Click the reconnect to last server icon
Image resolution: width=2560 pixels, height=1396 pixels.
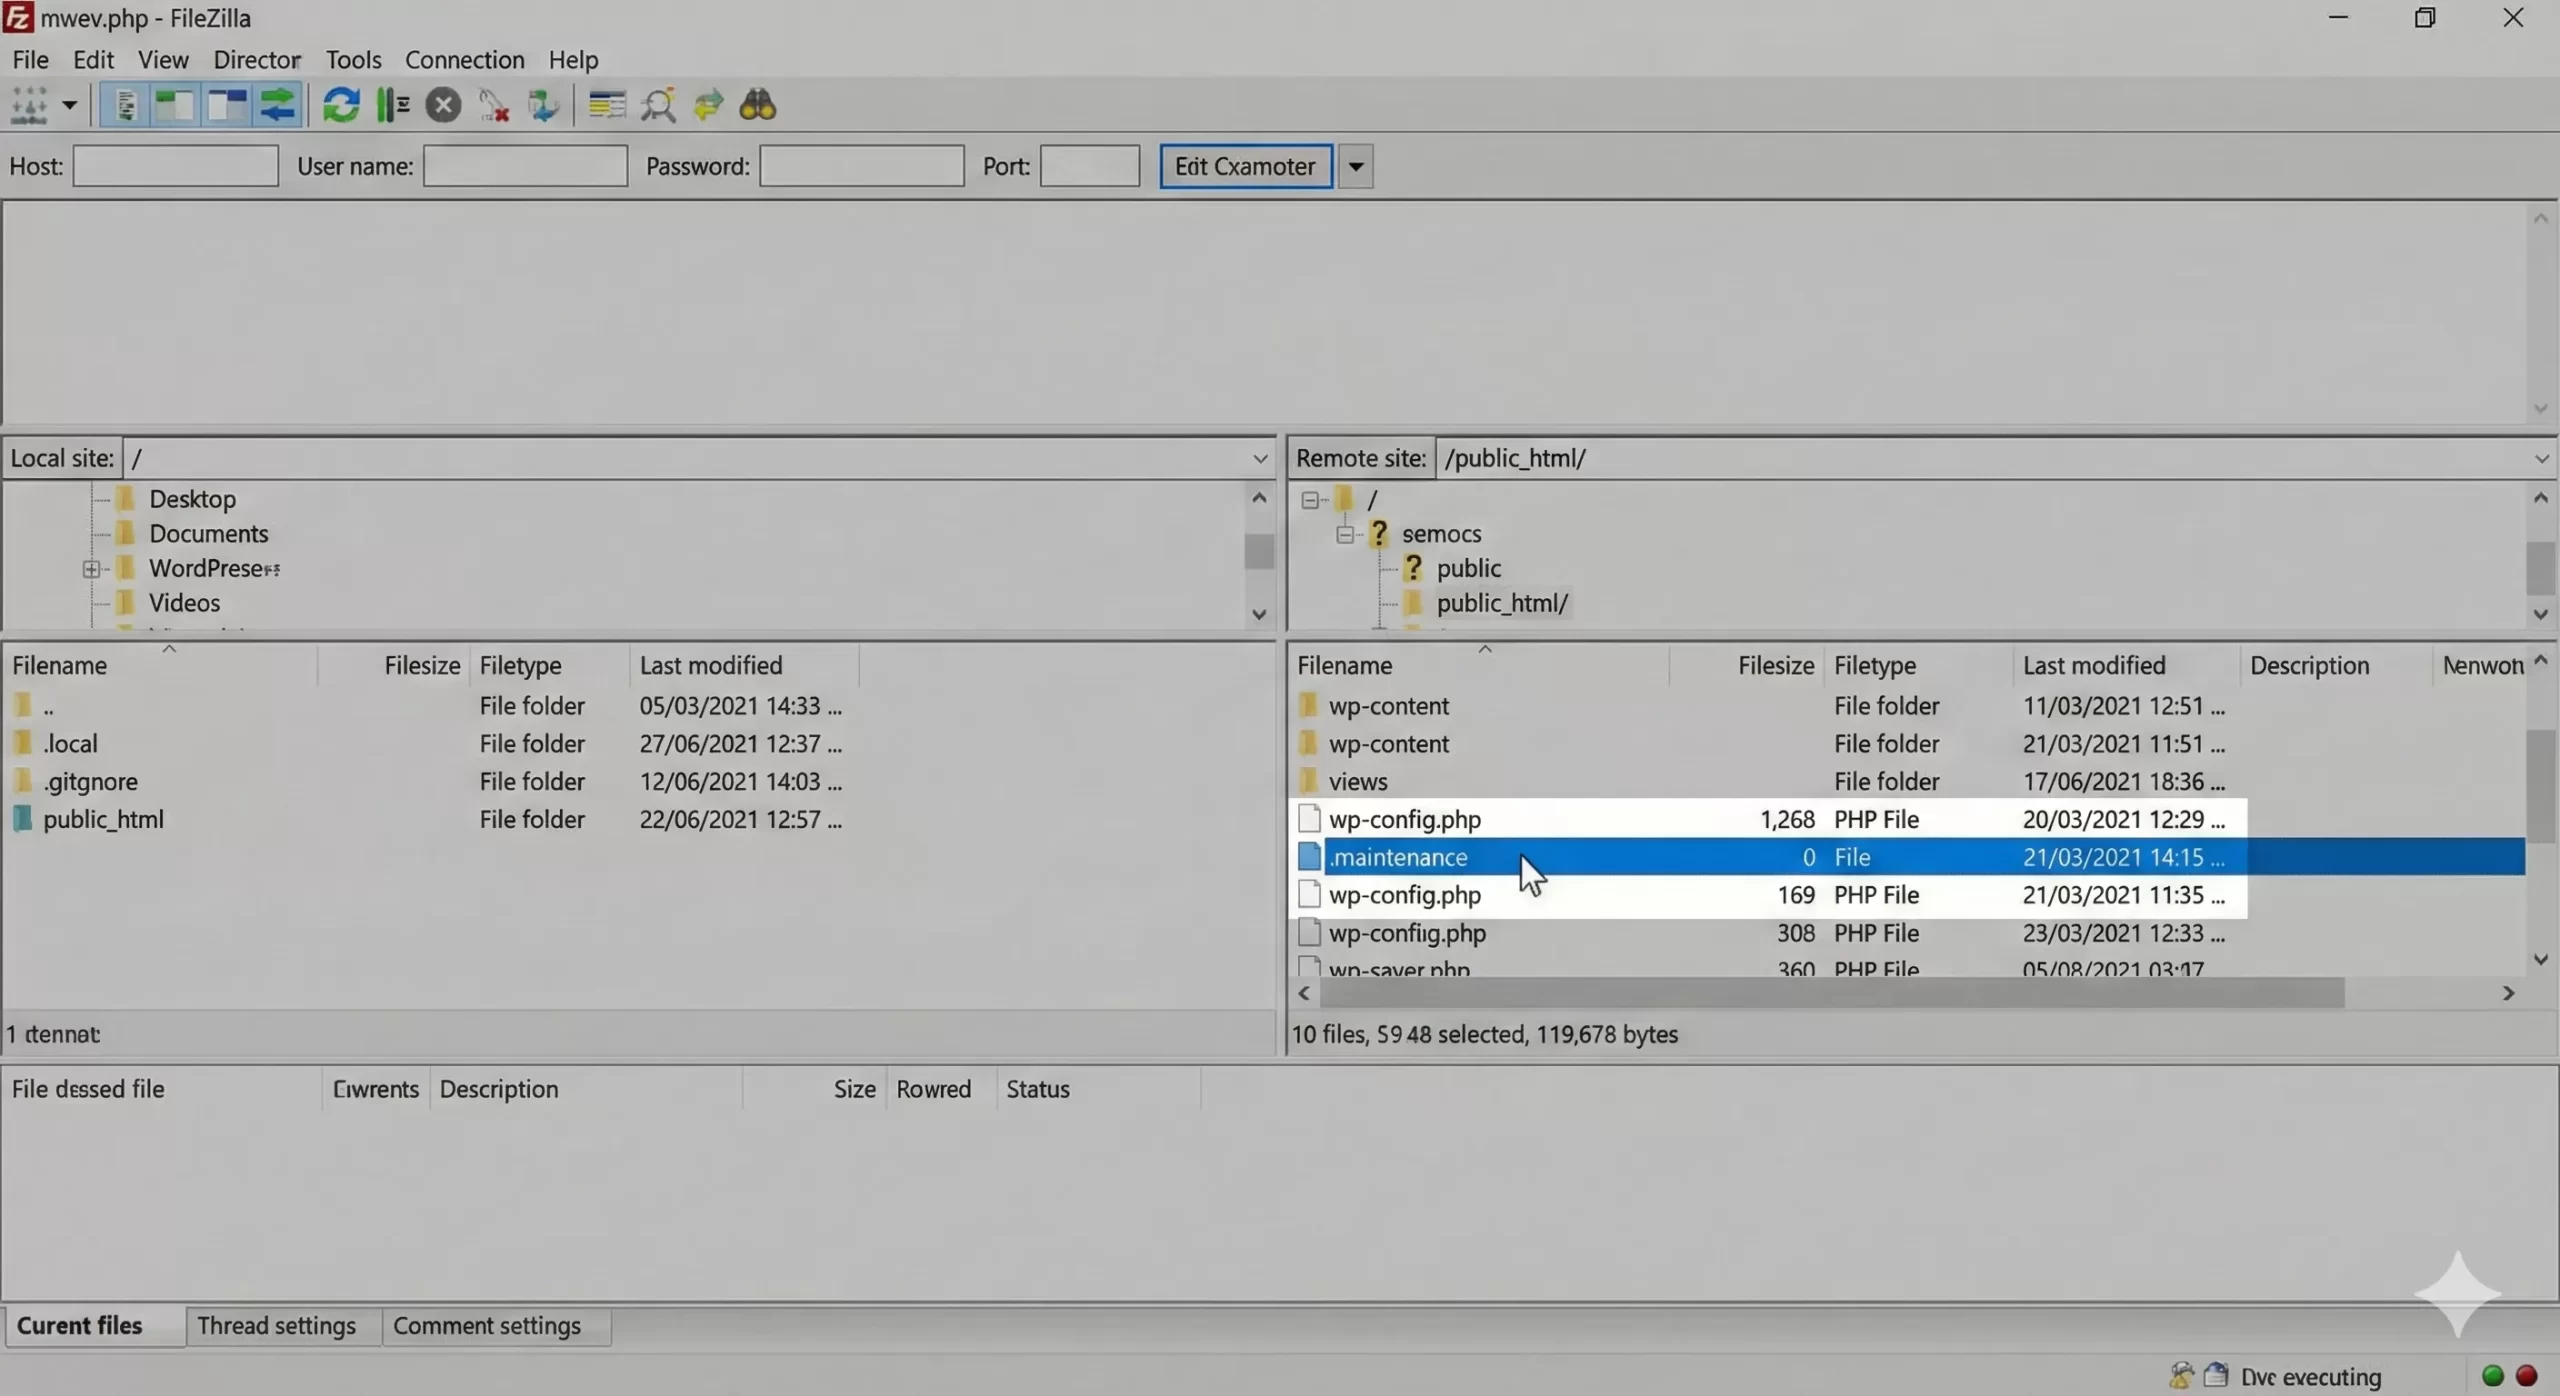pyautogui.click(x=543, y=105)
